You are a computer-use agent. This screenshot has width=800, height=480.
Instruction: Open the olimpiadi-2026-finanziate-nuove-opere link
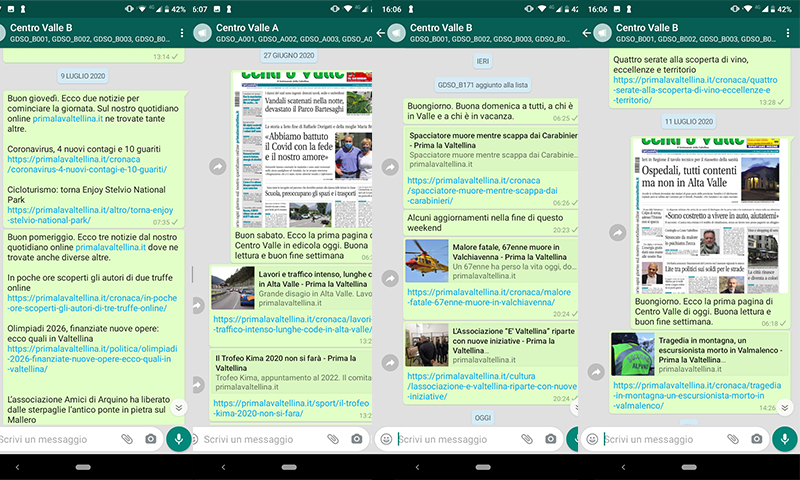[92, 359]
